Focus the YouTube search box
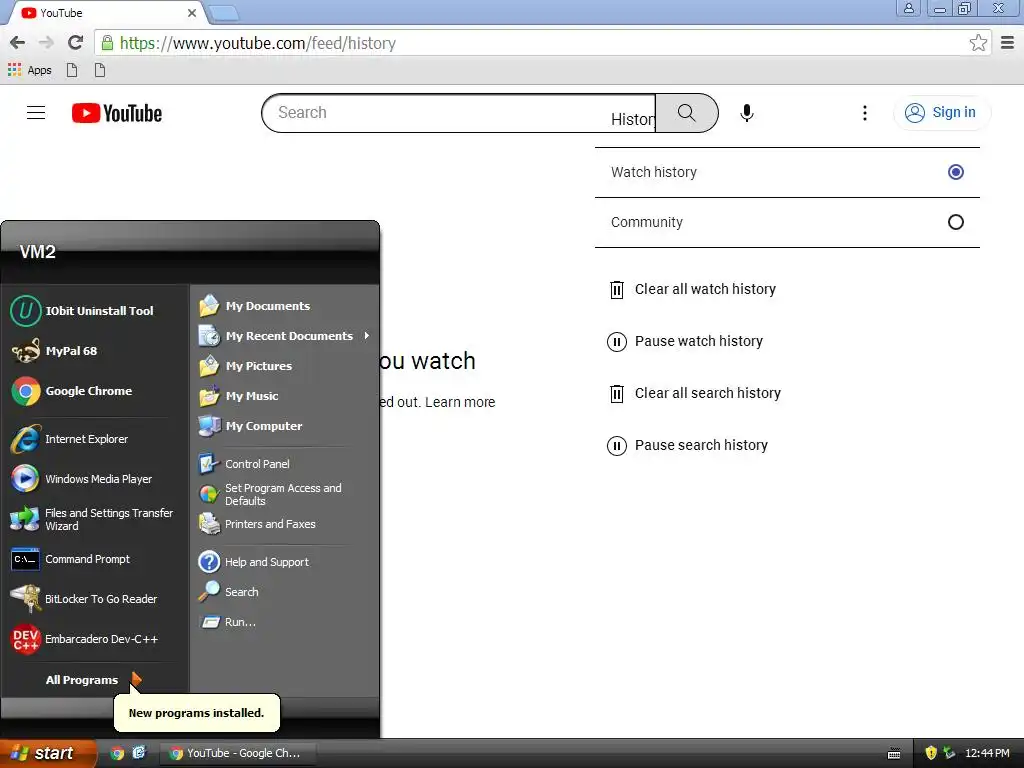This screenshot has width=1024, height=768. click(x=458, y=113)
